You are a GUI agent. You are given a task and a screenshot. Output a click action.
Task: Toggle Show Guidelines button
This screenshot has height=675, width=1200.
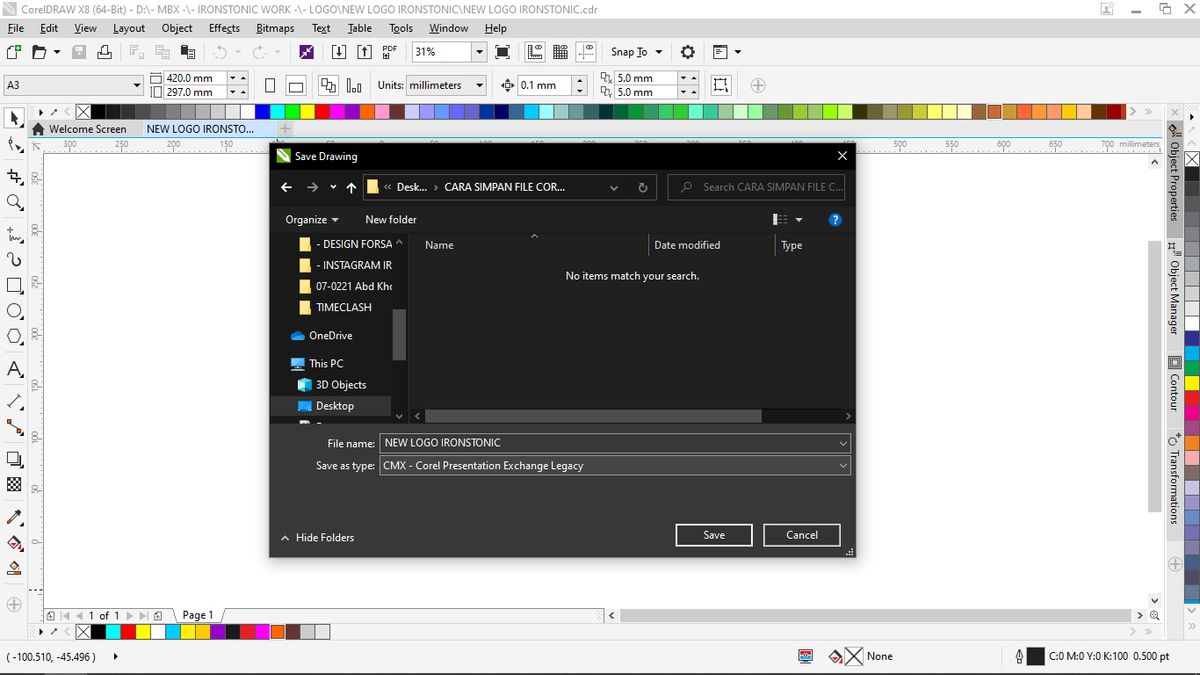click(587, 52)
